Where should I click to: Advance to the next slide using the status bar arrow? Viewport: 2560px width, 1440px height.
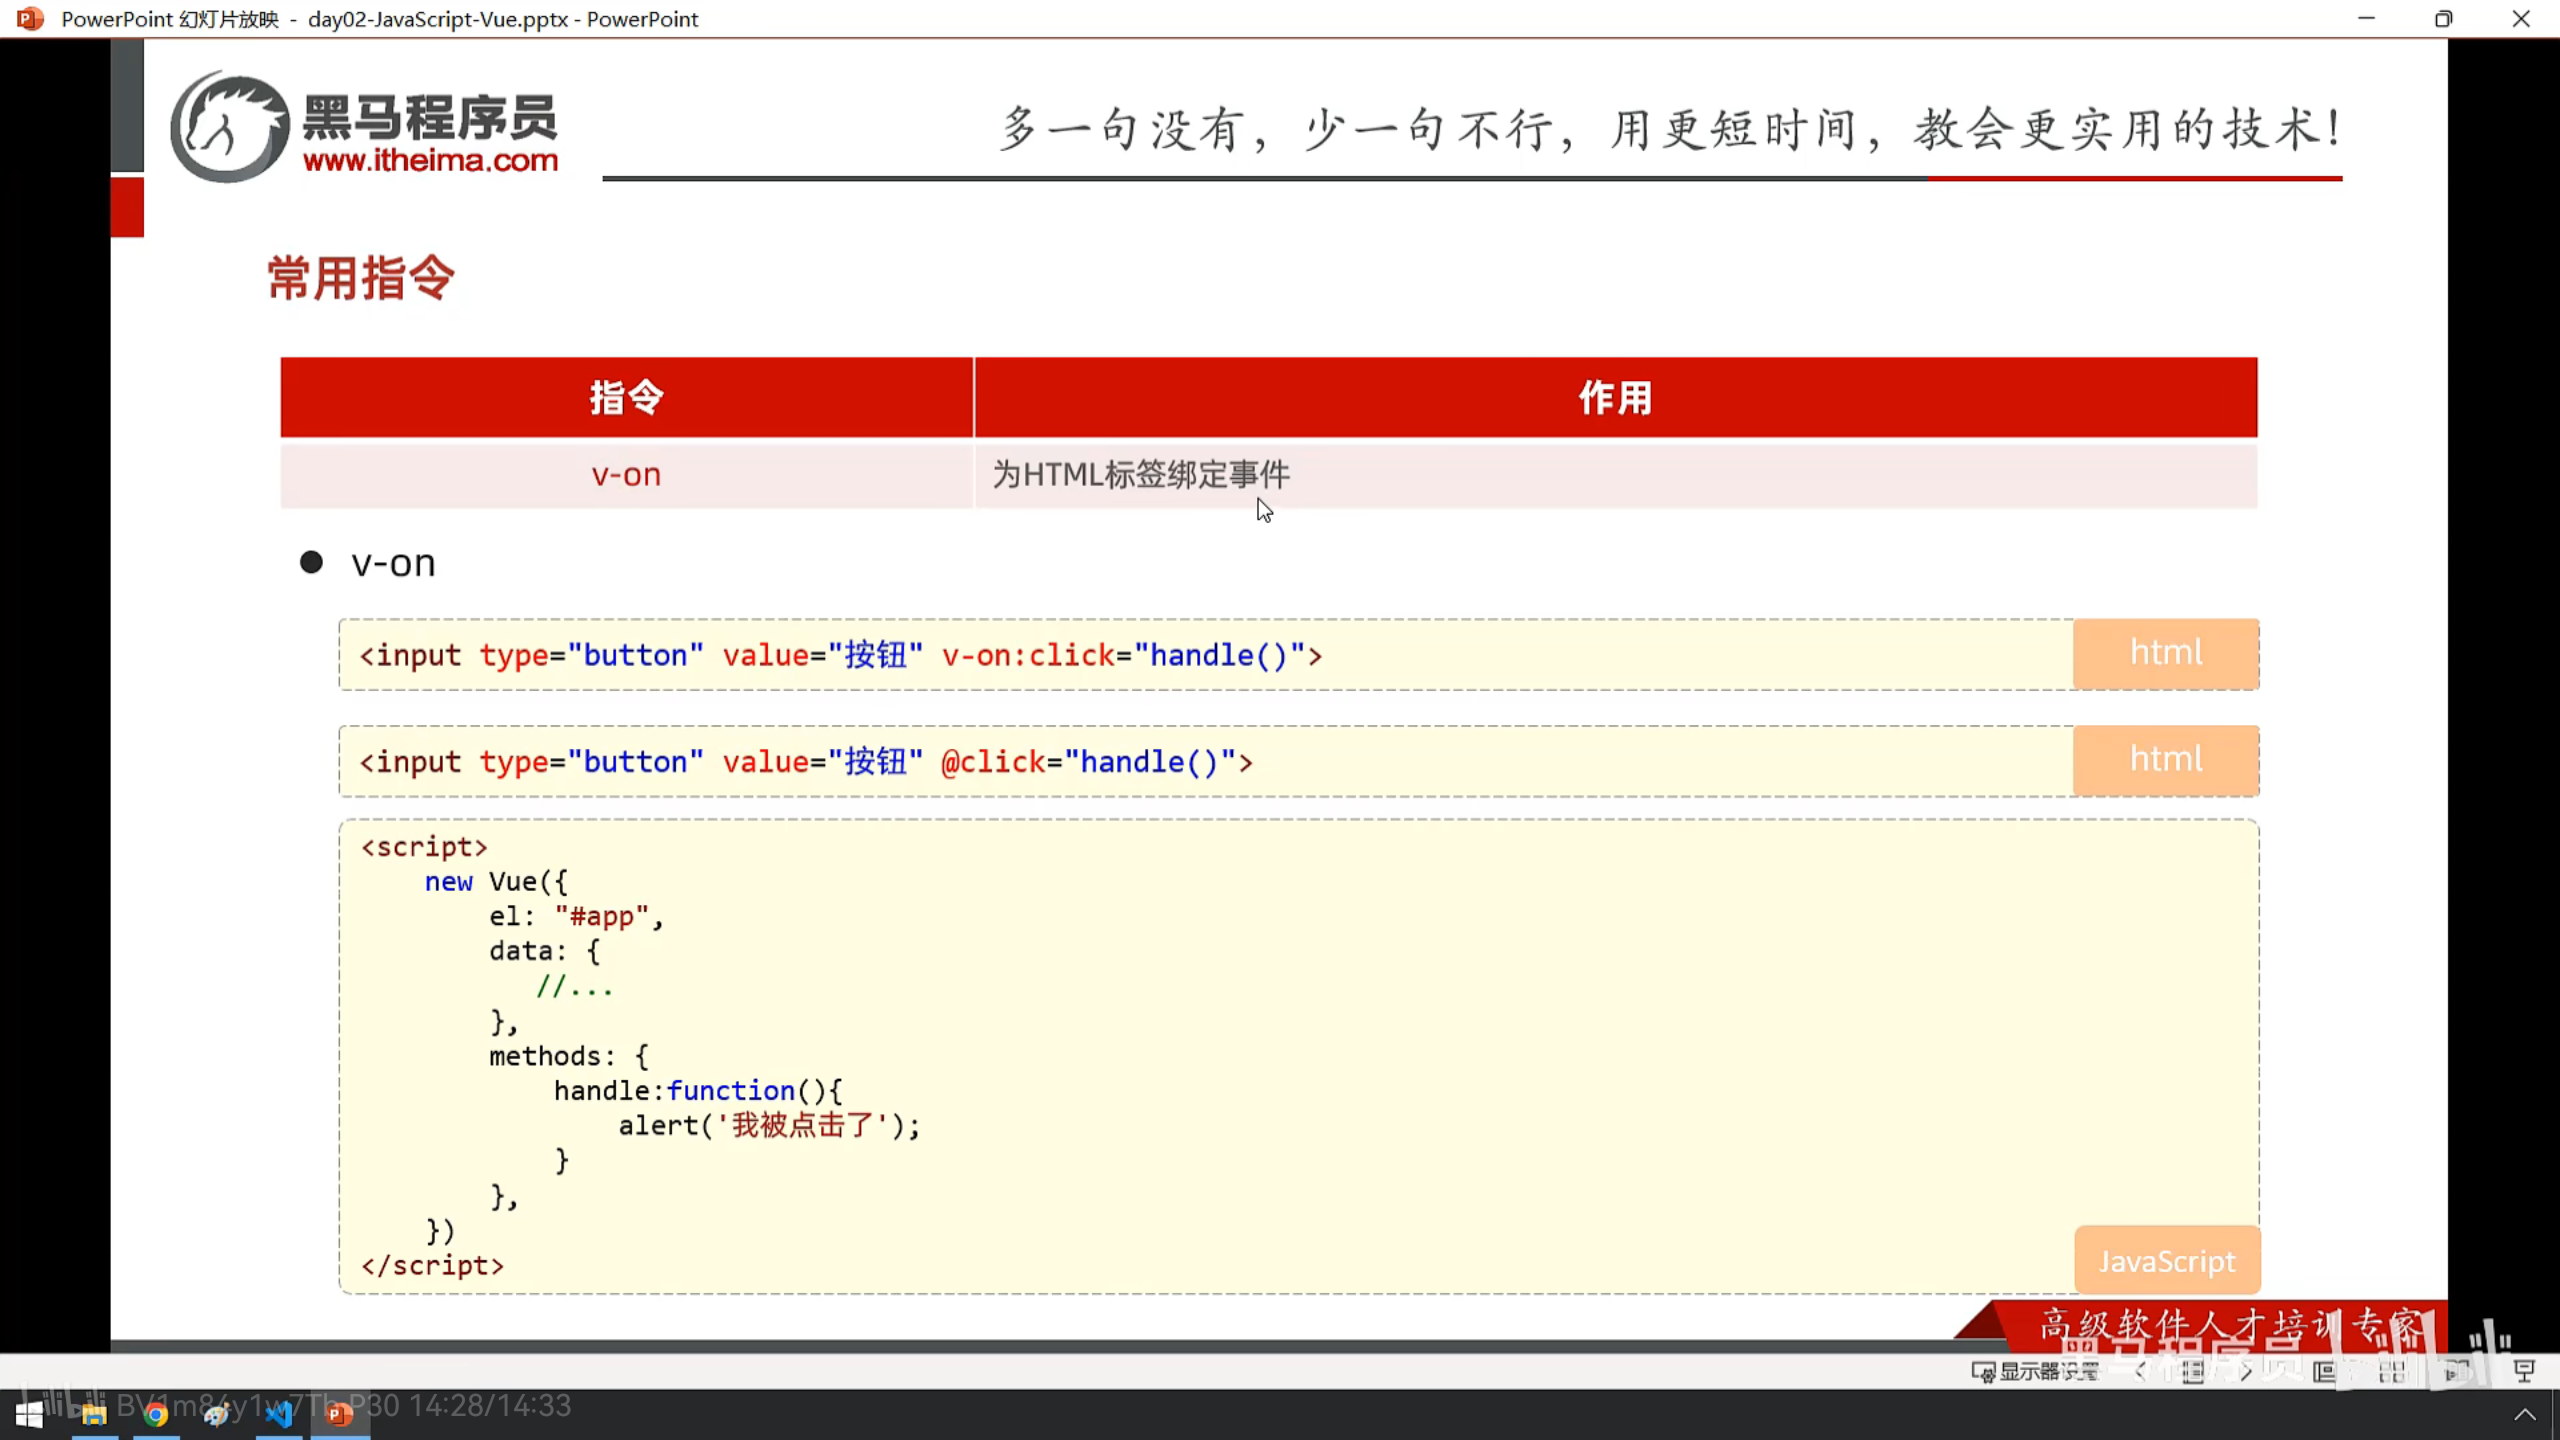[x=2246, y=1371]
